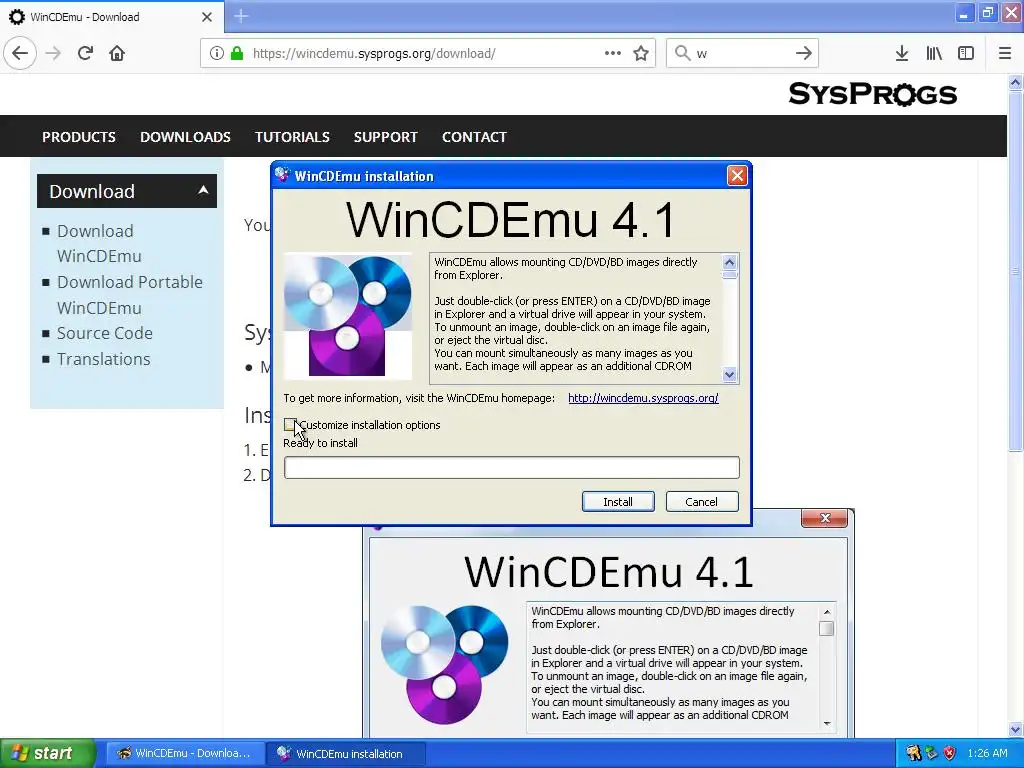
Task: Open the PRODUCTS menu
Action: pyautogui.click(x=79, y=137)
